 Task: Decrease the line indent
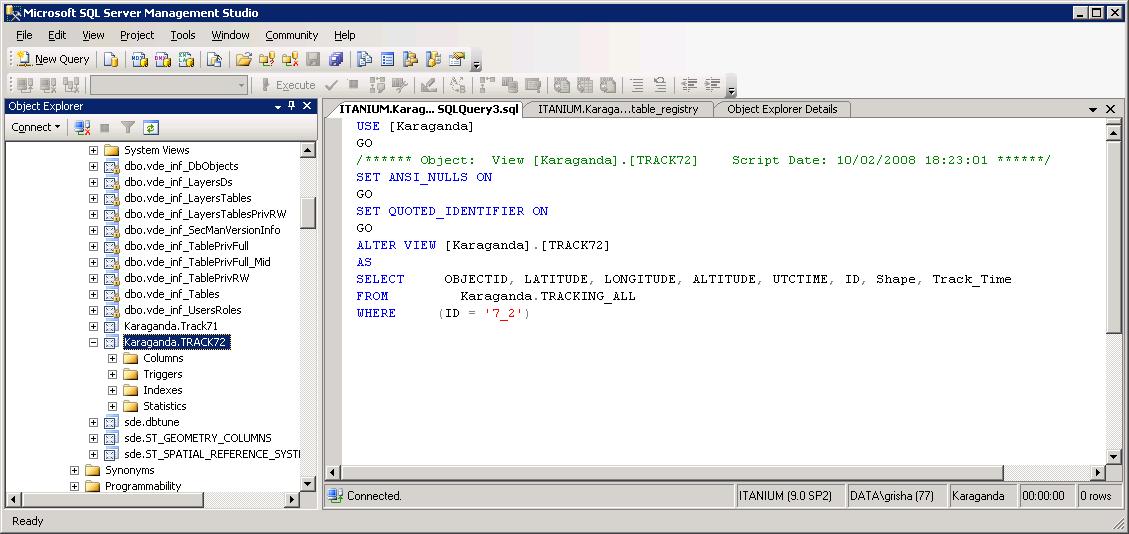pos(689,85)
